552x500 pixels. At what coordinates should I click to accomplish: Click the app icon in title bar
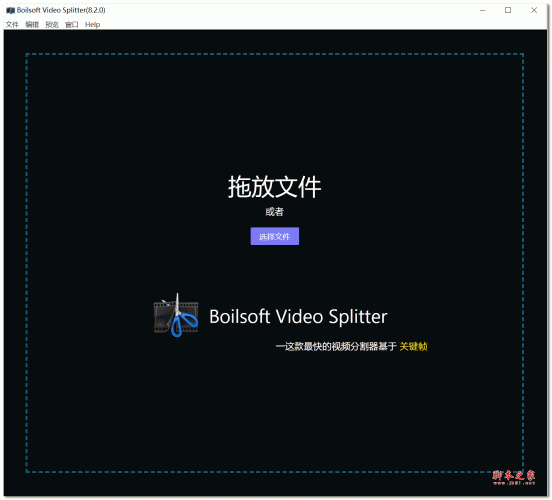(11, 11)
